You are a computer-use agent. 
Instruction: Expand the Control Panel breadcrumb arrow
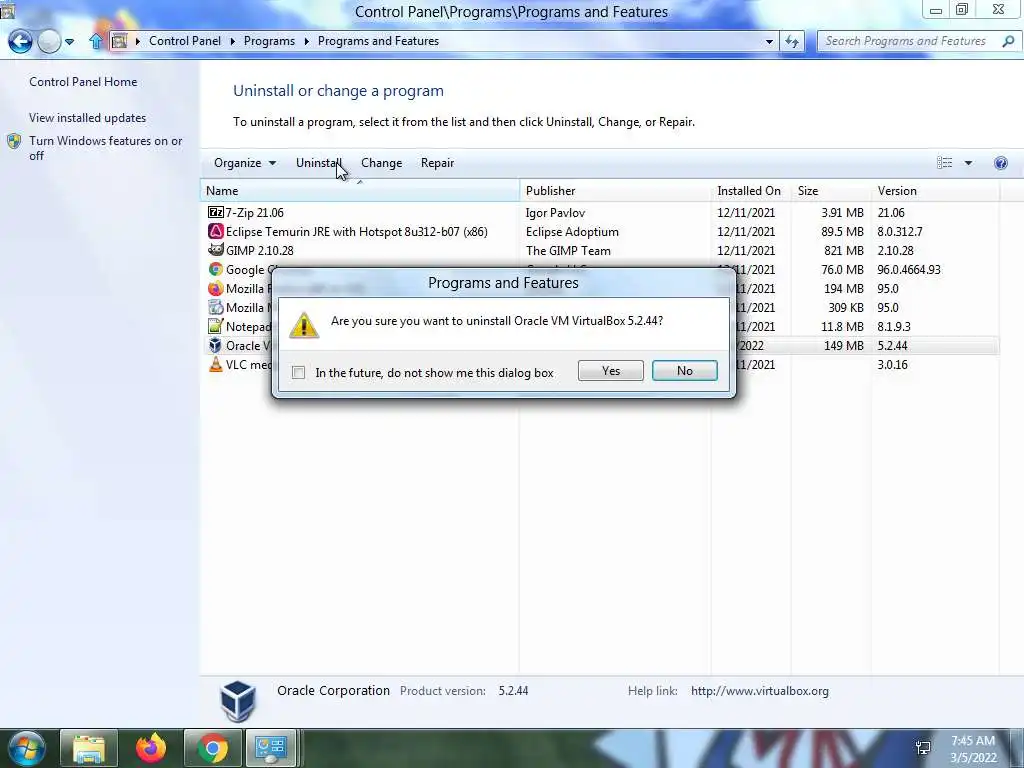(x=232, y=41)
